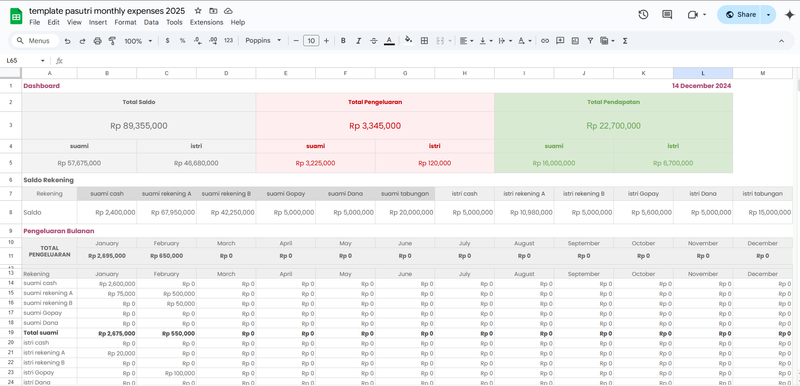This screenshot has height=386, width=800.
Task: Insert a link with chain icon
Action: point(545,41)
